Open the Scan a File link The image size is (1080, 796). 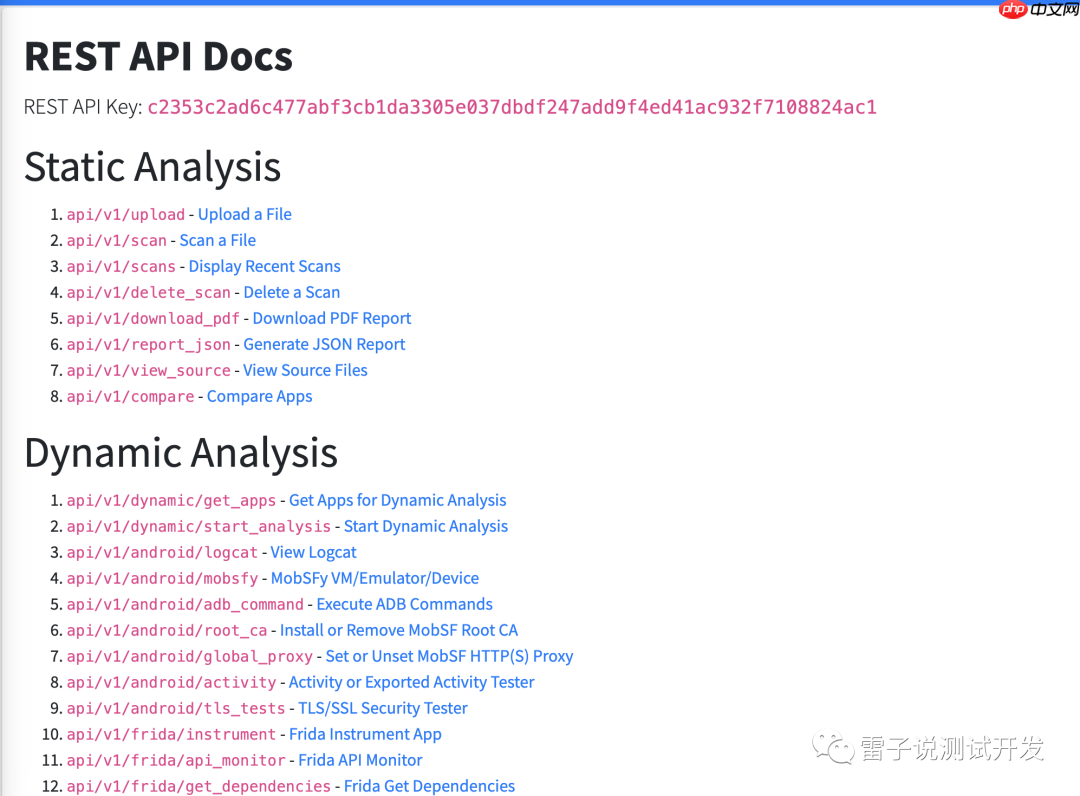[218, 240]
